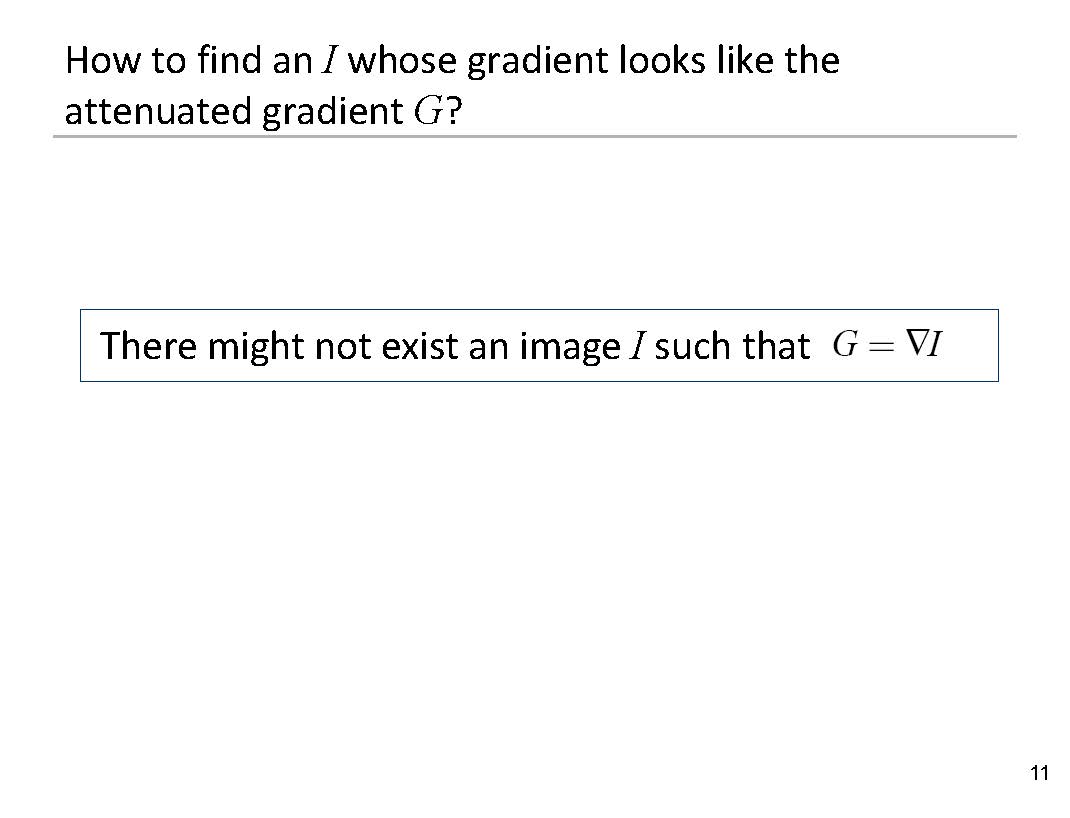
Task: Select the italic I in the title
Action: 329,62
